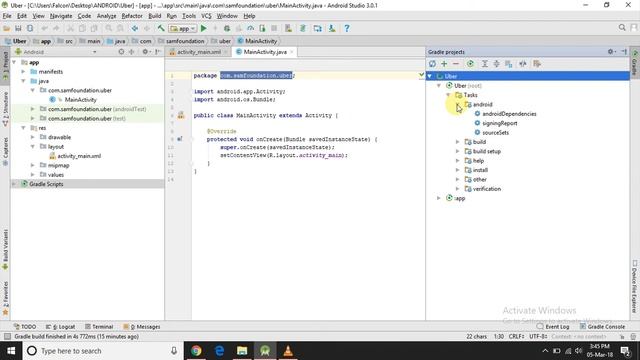Collapse all nodes in Gradle panel toolbar

496,64
